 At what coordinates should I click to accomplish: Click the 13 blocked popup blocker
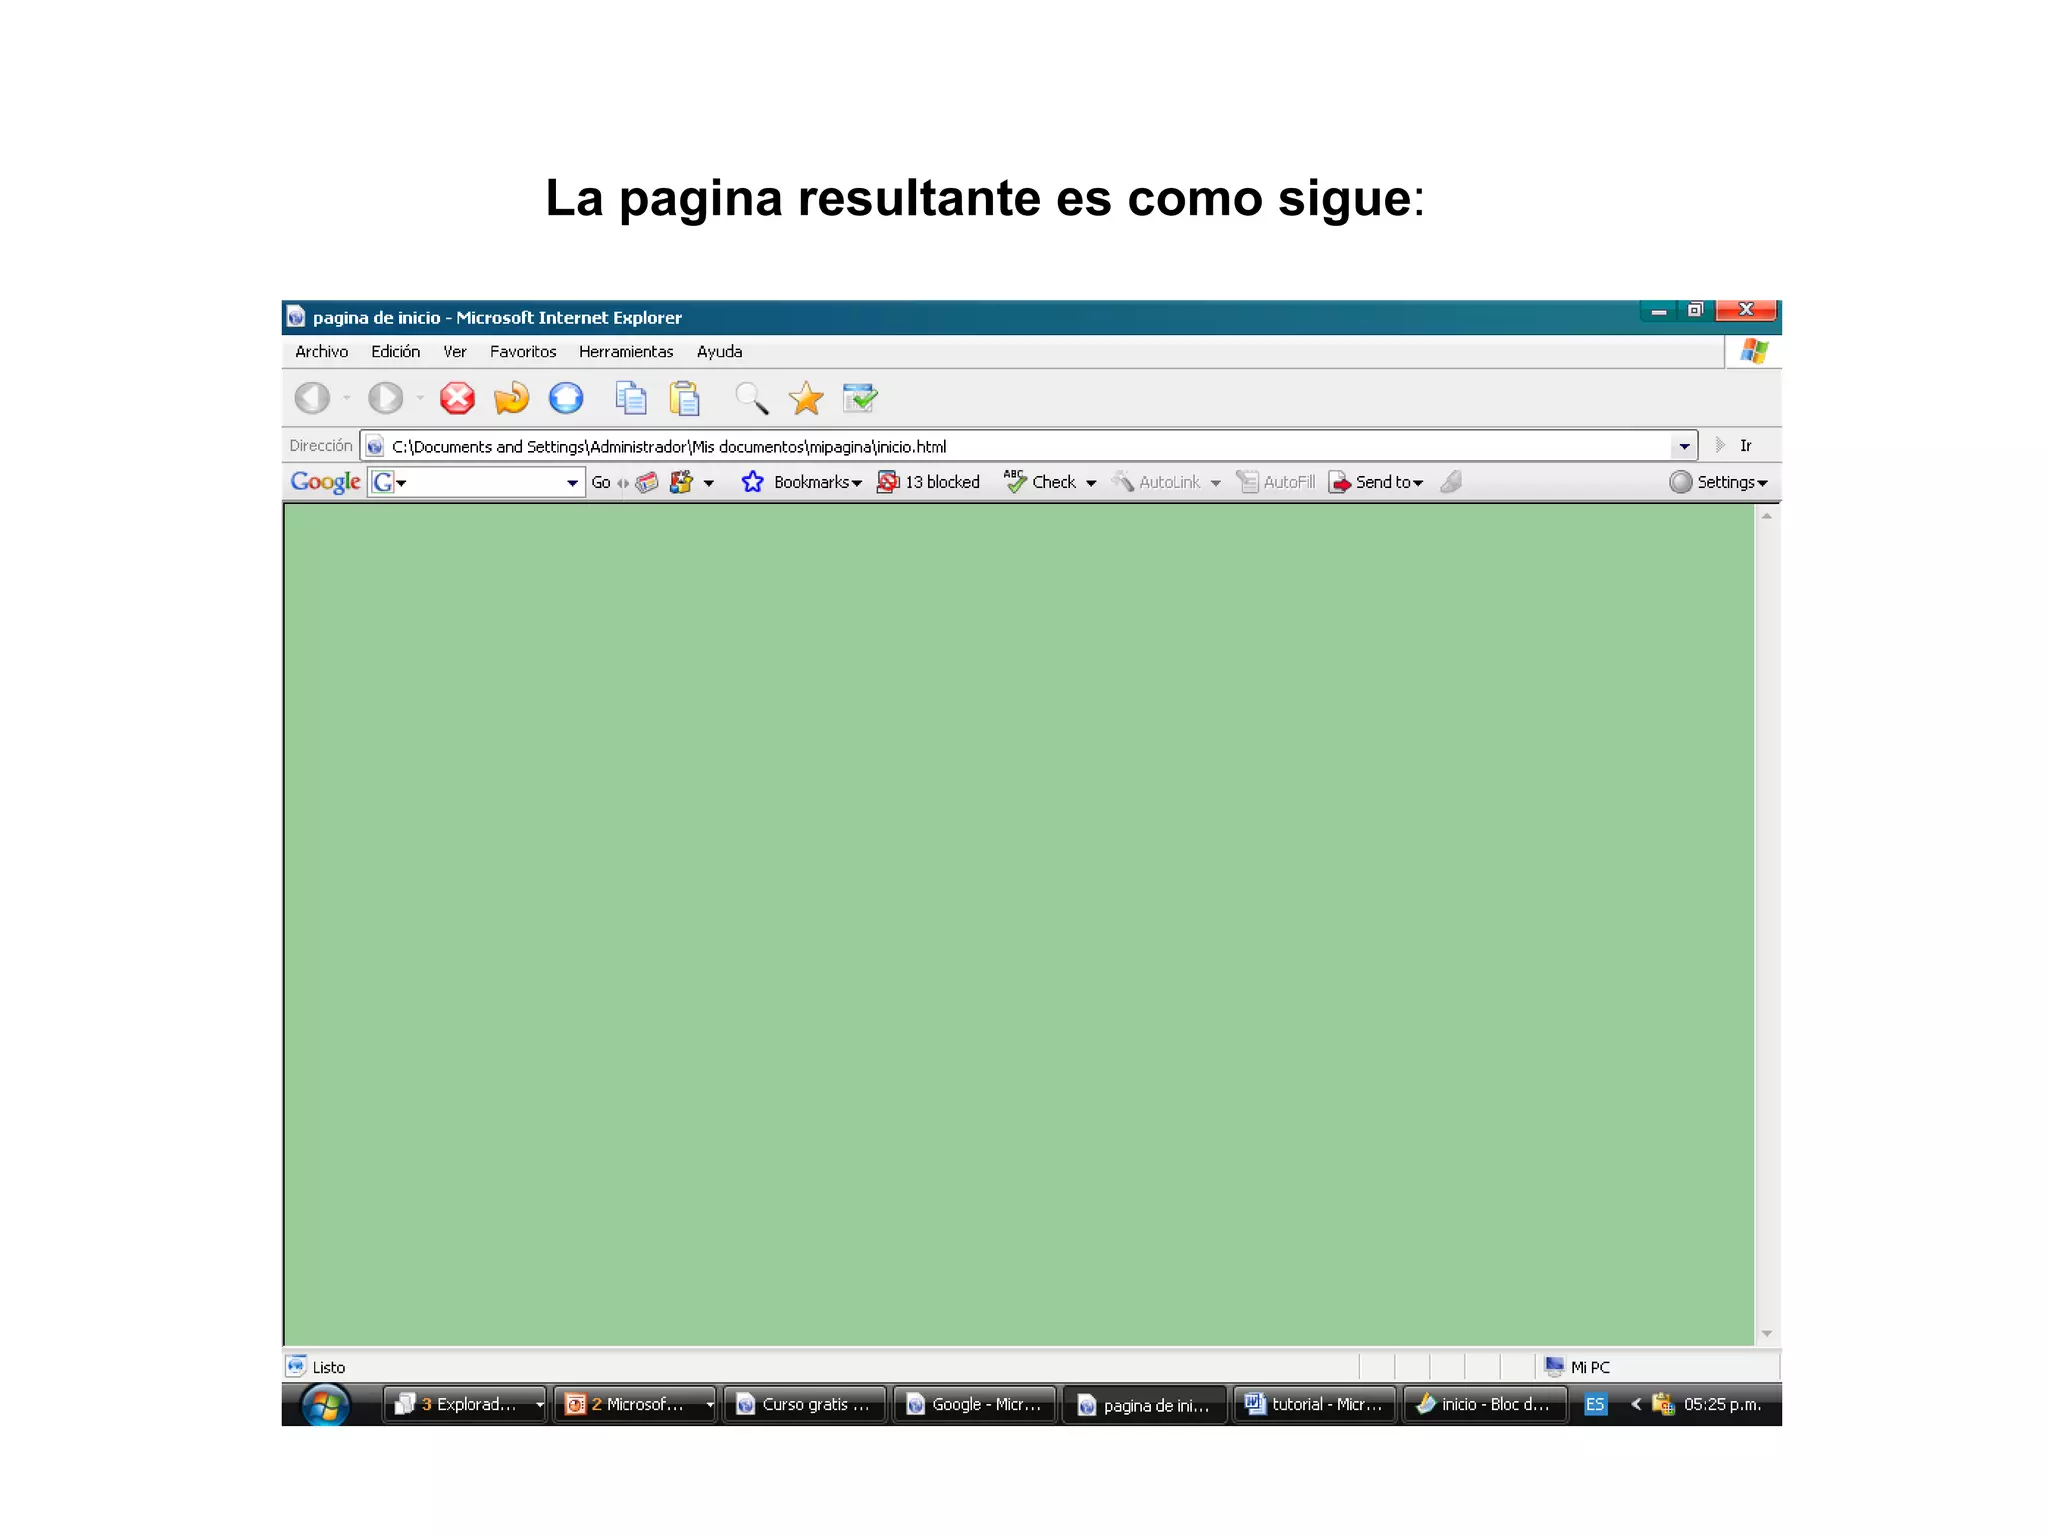[x=928, y=482]
